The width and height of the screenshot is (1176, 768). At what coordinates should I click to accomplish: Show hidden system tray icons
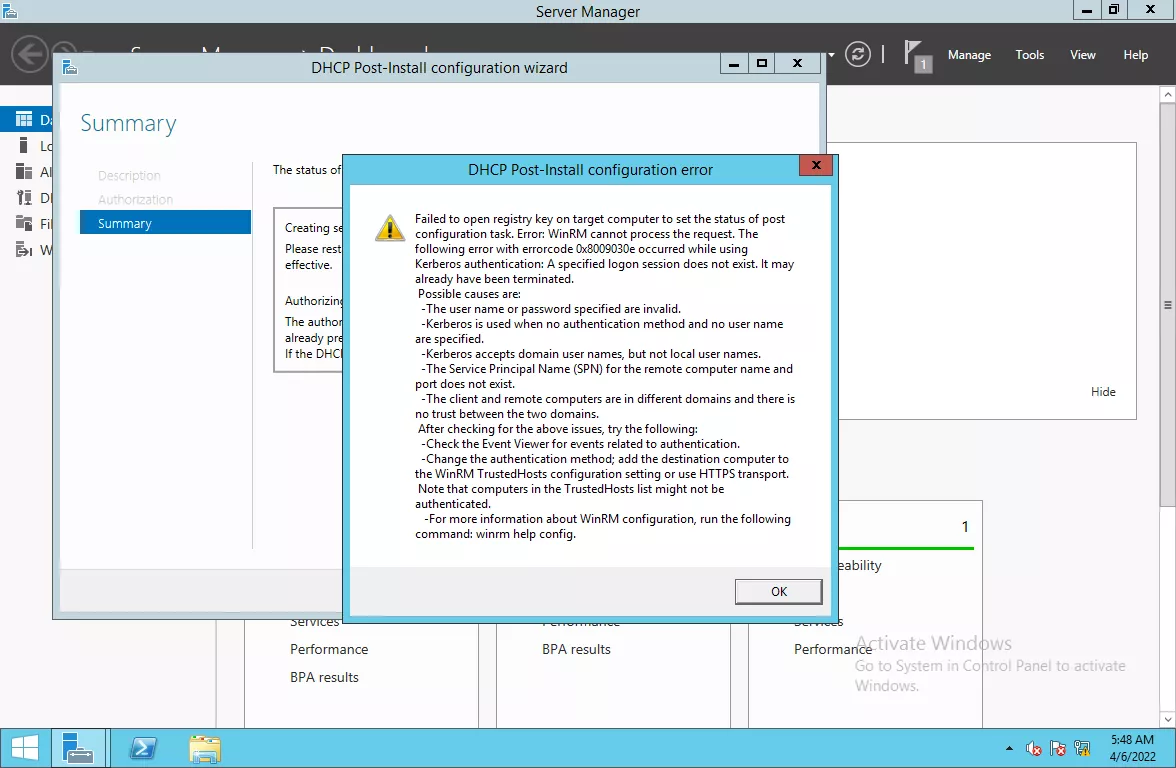click(1010, 748)
